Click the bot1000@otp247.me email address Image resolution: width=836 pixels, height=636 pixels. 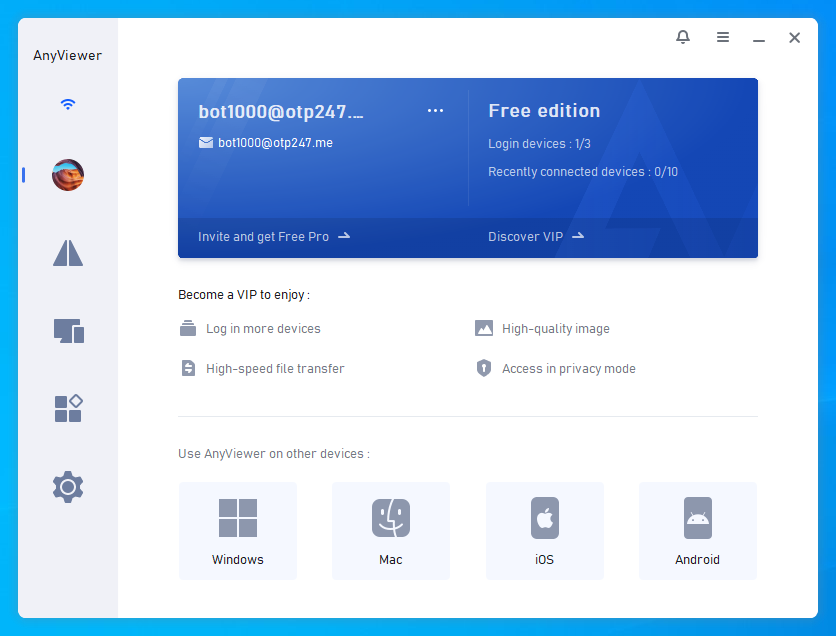[275, 143]
